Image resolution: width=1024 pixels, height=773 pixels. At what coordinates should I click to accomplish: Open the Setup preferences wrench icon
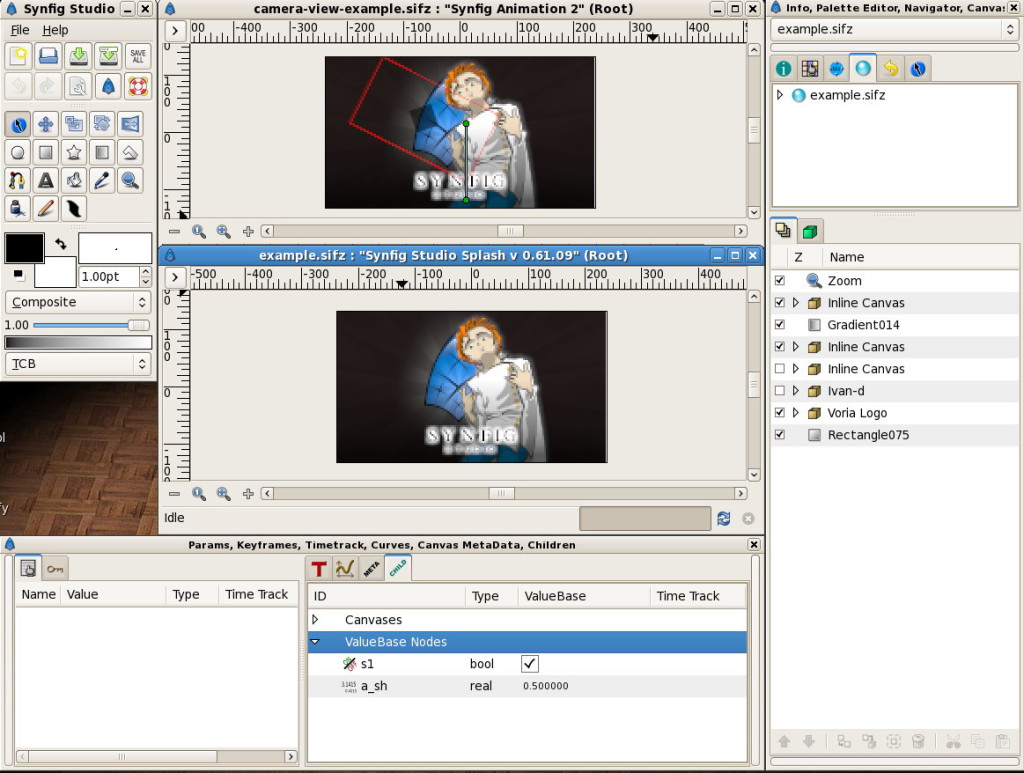[78, 86]
